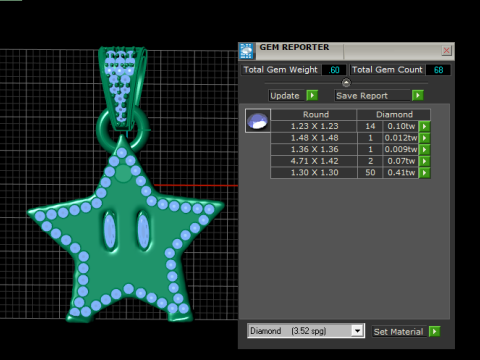The height and width of the screenshot is (360, 480).
Task: Click the Update label button
Action: (x=287, y=96)
